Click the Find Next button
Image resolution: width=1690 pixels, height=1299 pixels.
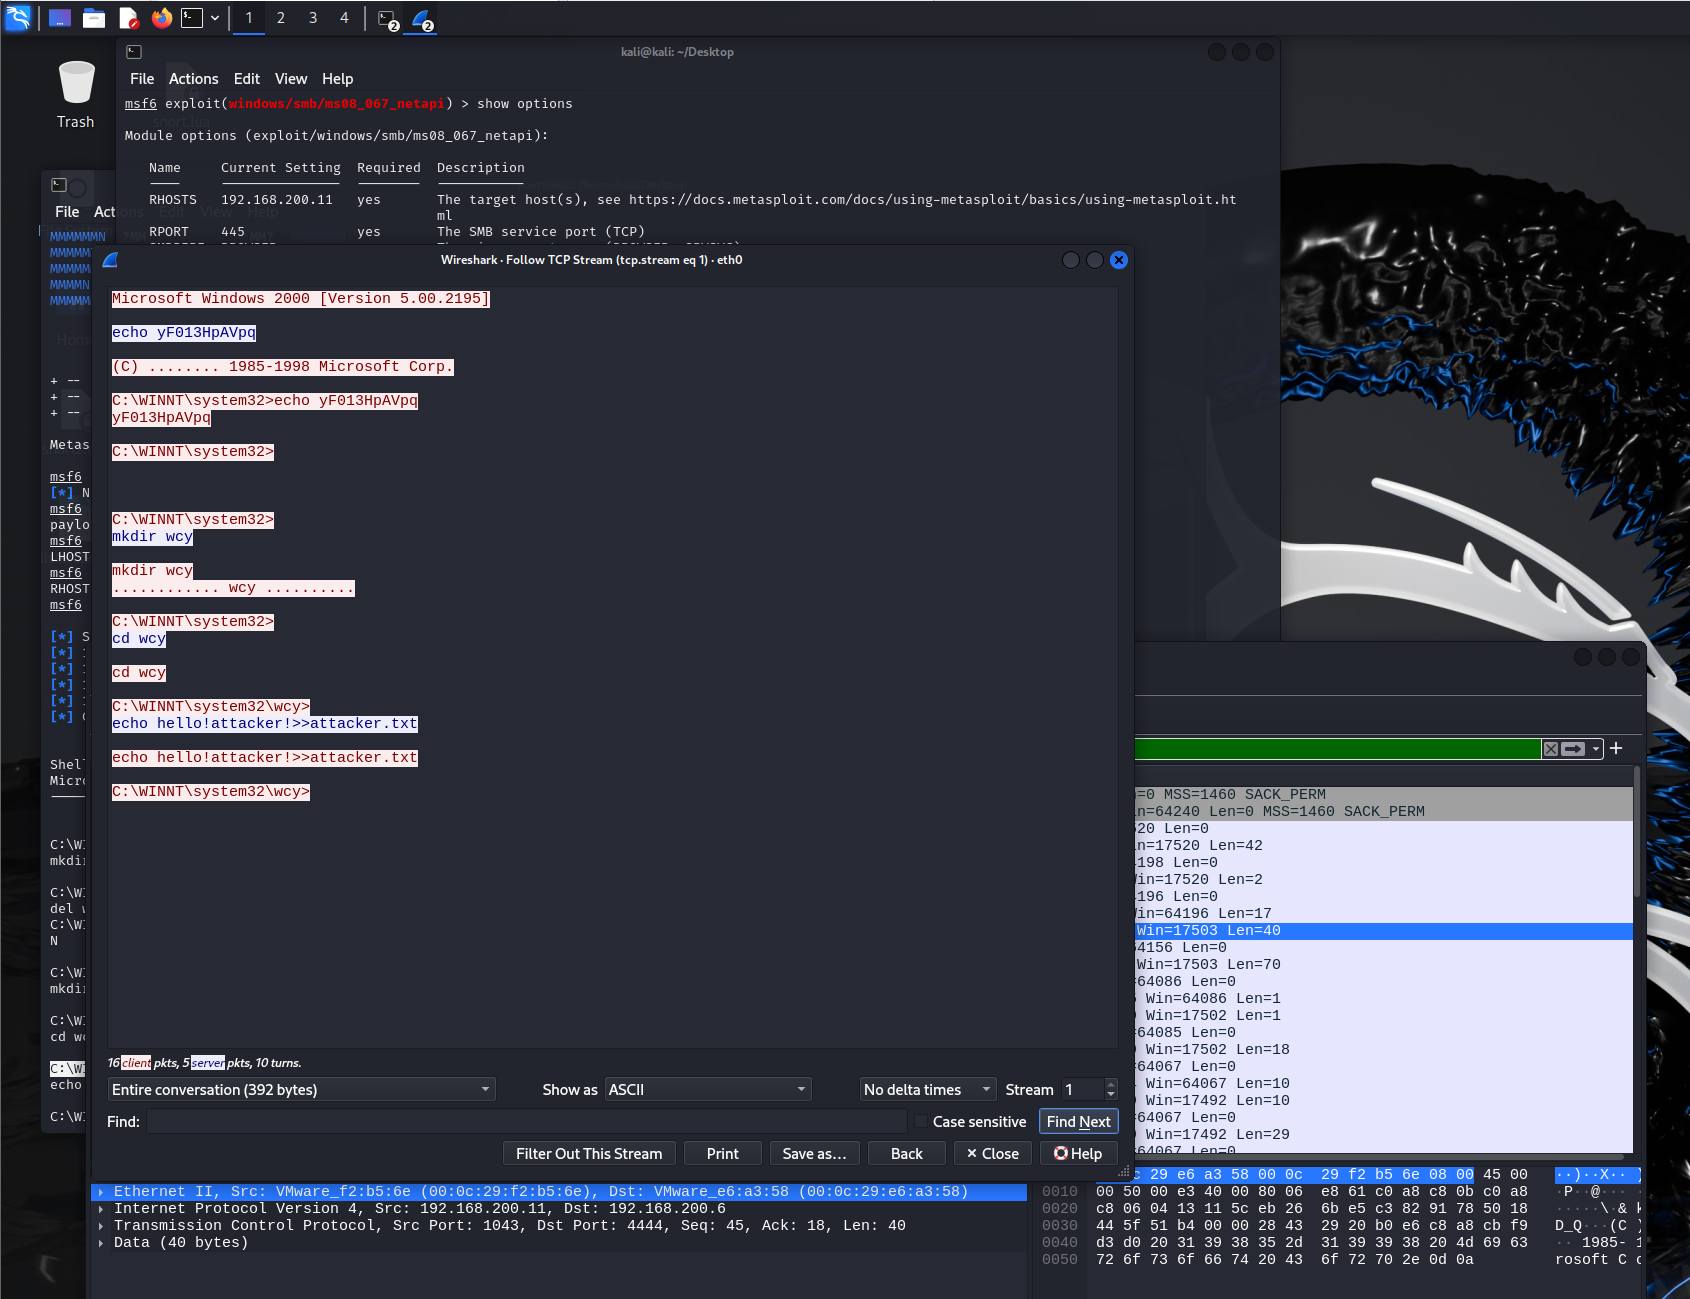(x=1078, y=1121)
